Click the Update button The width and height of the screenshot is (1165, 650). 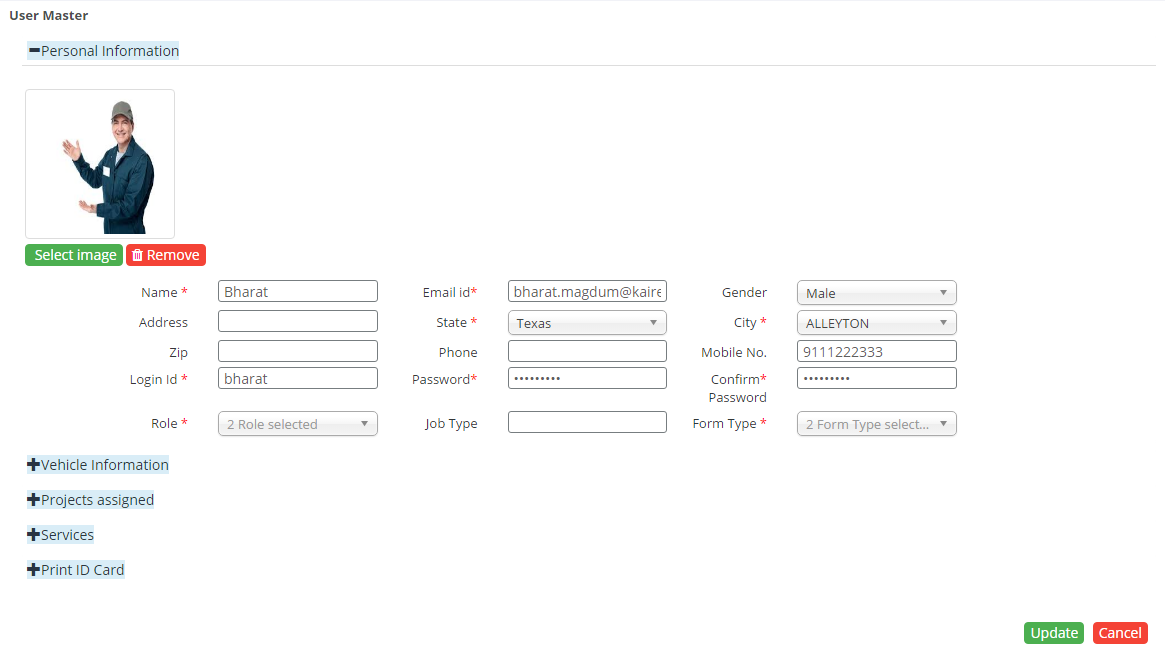tap(1053, 633)
